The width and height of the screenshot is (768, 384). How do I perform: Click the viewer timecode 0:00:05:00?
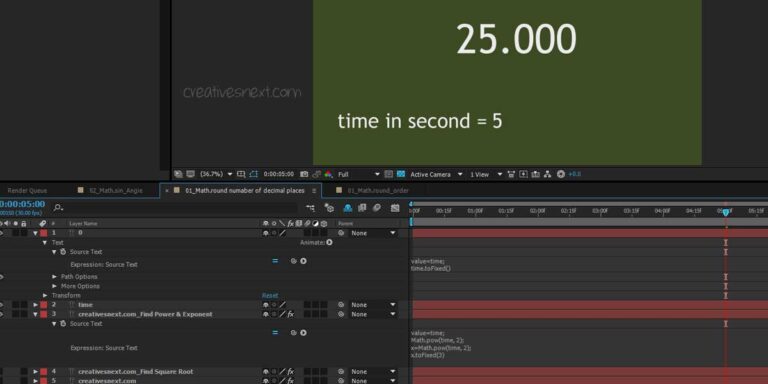pyautogui.click(x=279, y=174)
